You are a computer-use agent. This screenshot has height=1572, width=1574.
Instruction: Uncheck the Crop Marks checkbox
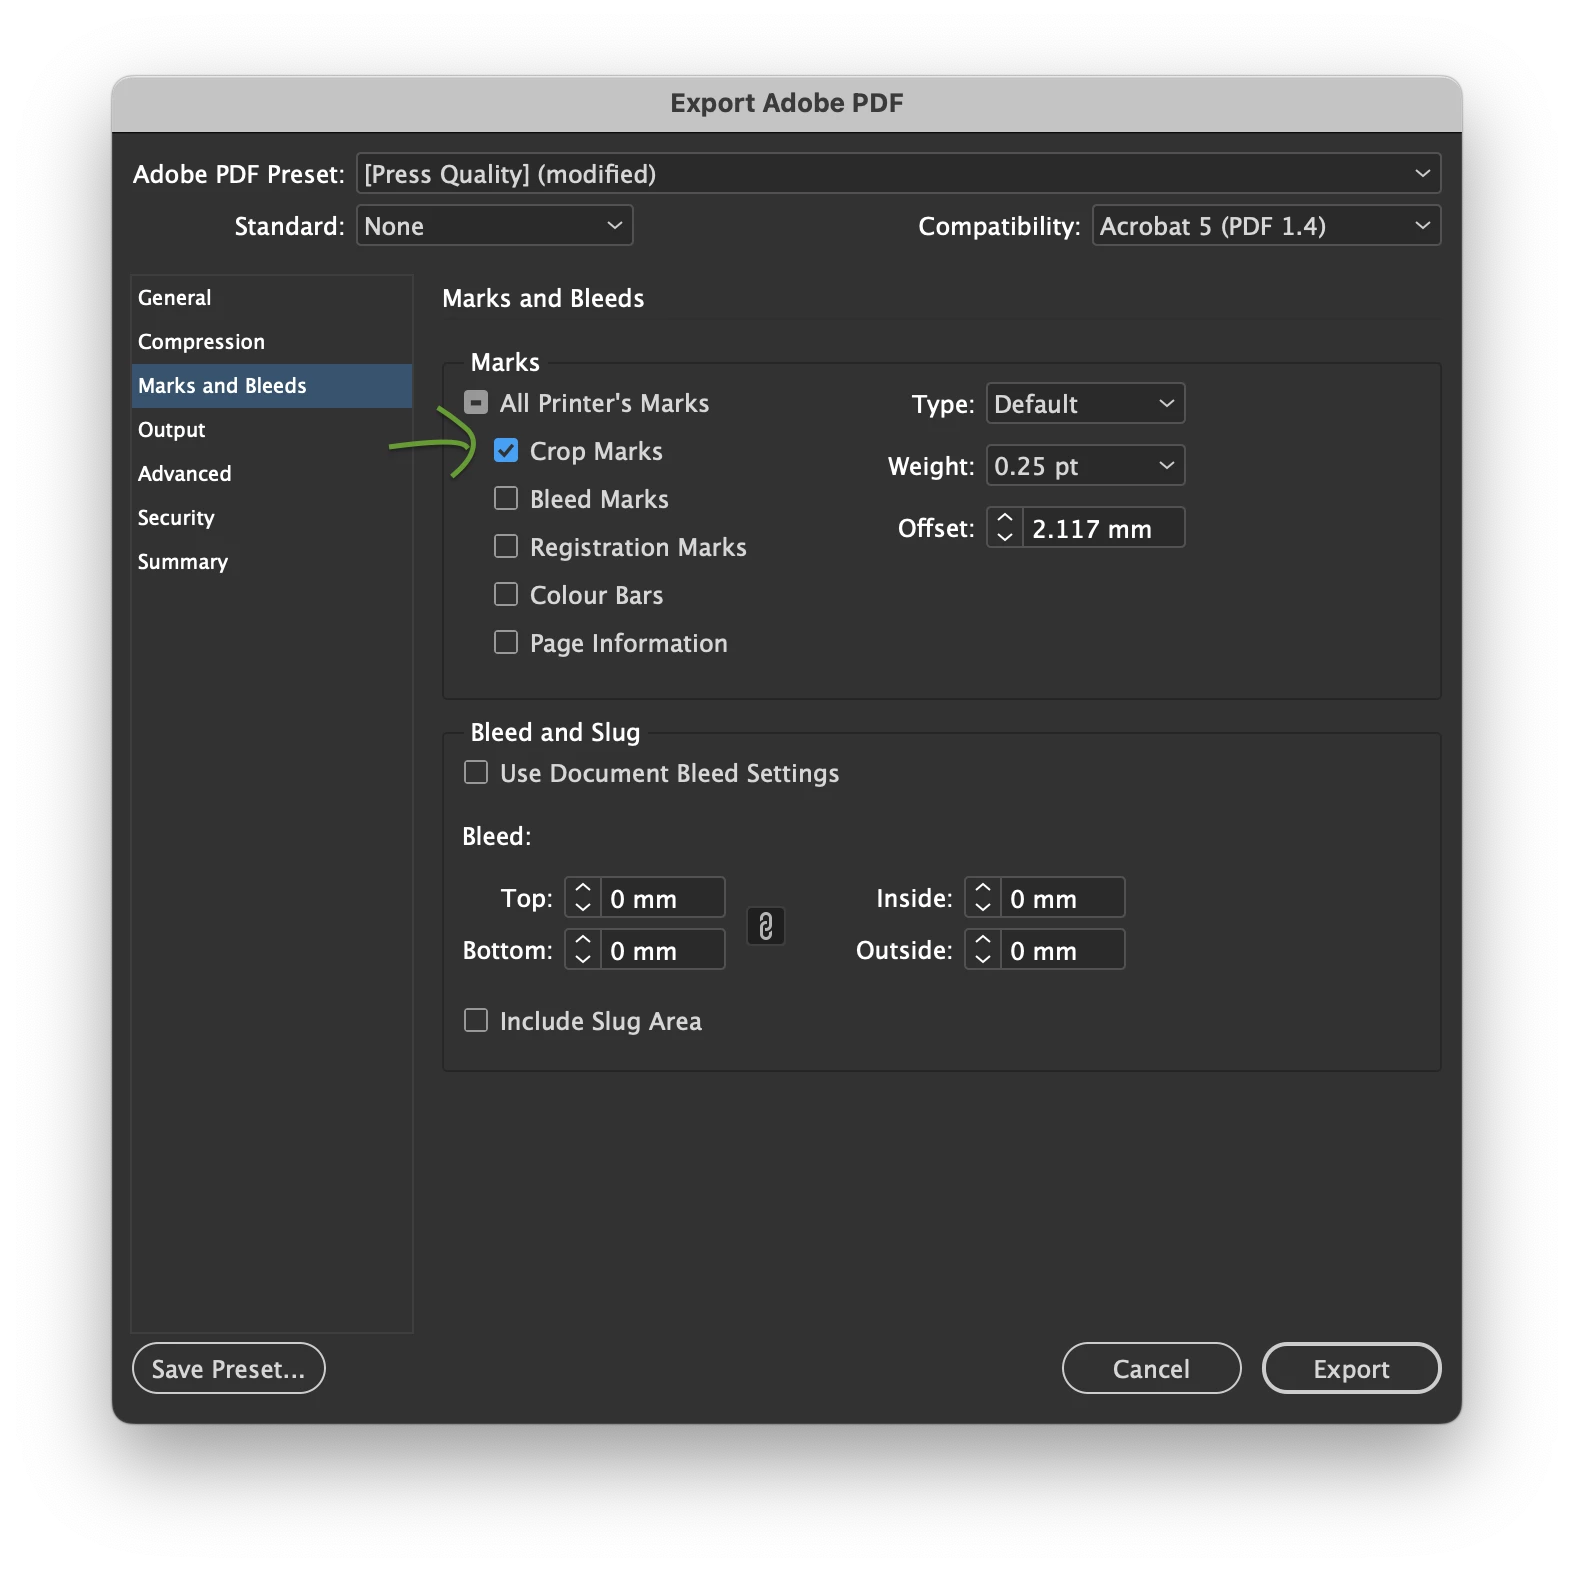coord(506,451)
